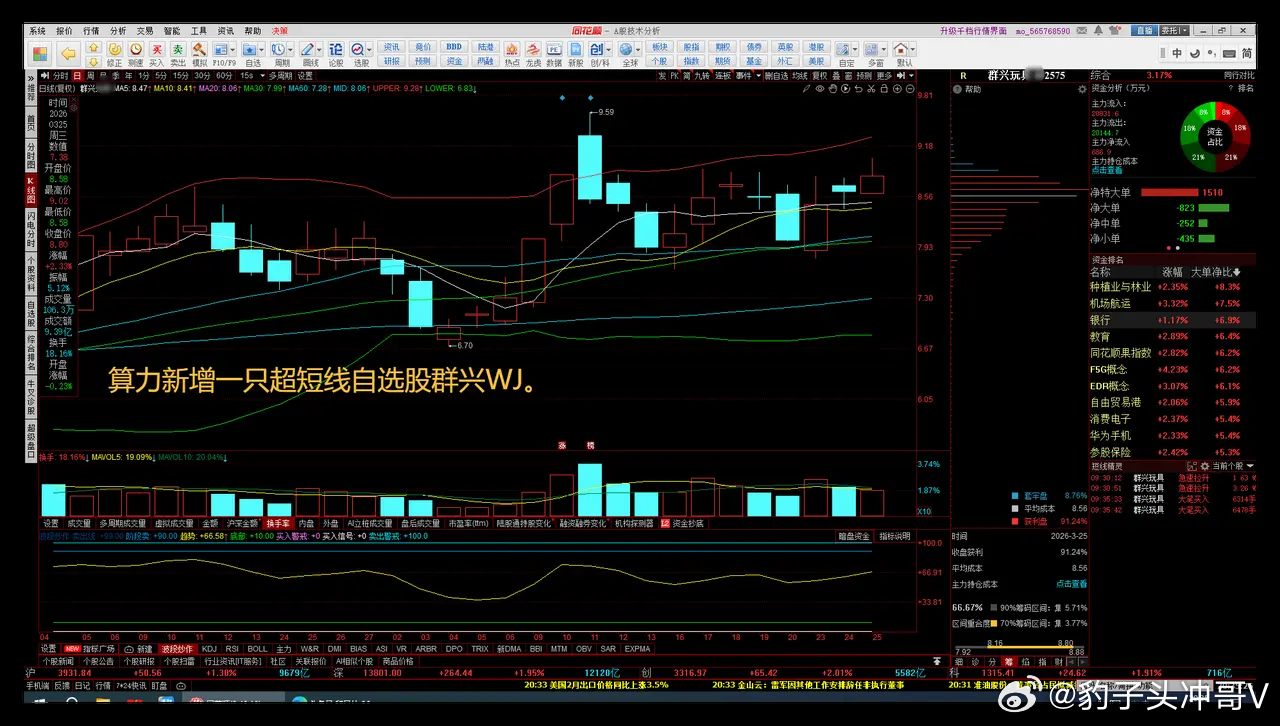Image resolution: width=1280 pixels, height=726 pixels.
Task: Click the 指标说明 button
Action: [894, 537]
